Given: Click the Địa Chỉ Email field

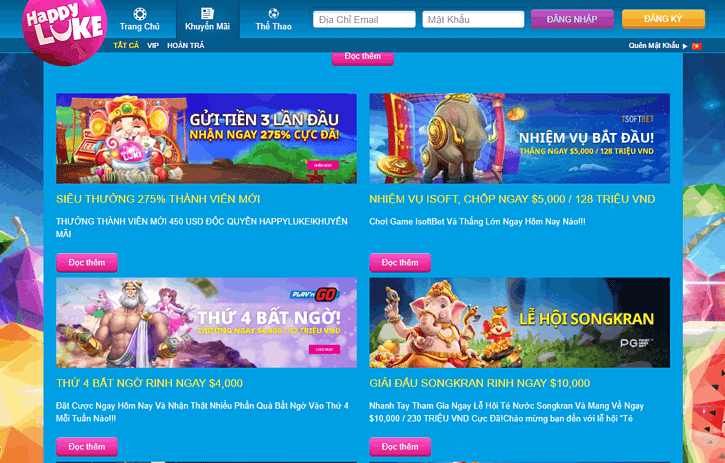Looking at the screenshot, I should (x=364, y=19).
